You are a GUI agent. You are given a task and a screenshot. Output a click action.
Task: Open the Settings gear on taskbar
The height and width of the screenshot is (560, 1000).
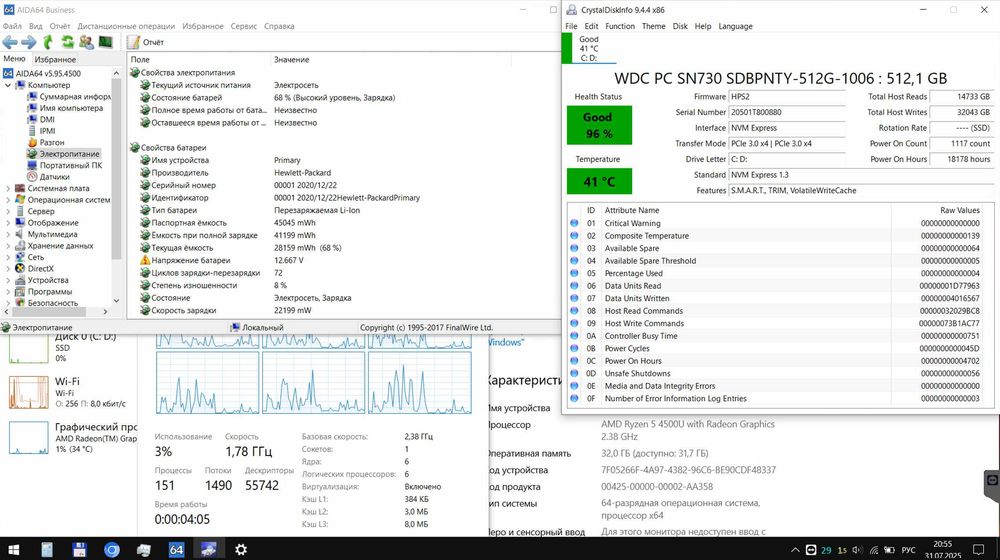pyautogui.click(x=241, y=549)
